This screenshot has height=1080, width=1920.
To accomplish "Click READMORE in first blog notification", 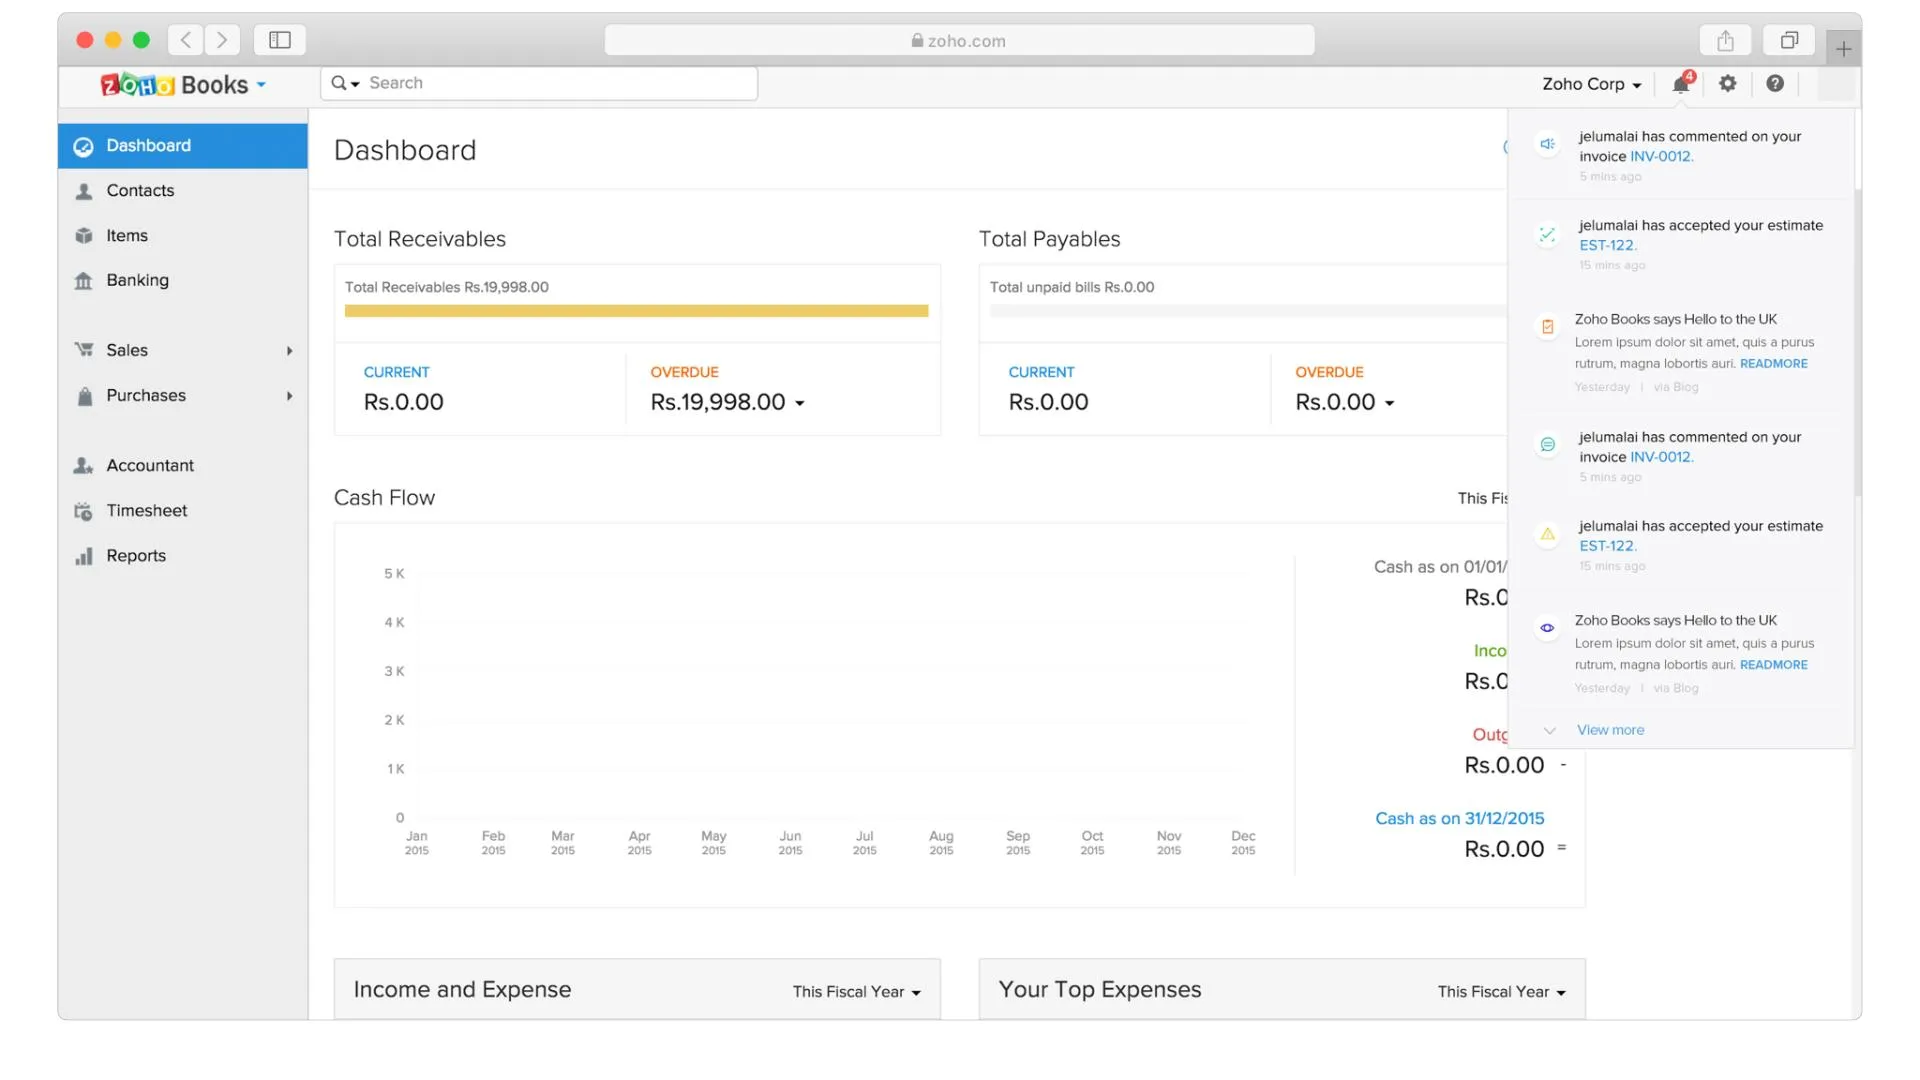I will click(x=1773, y=364).
